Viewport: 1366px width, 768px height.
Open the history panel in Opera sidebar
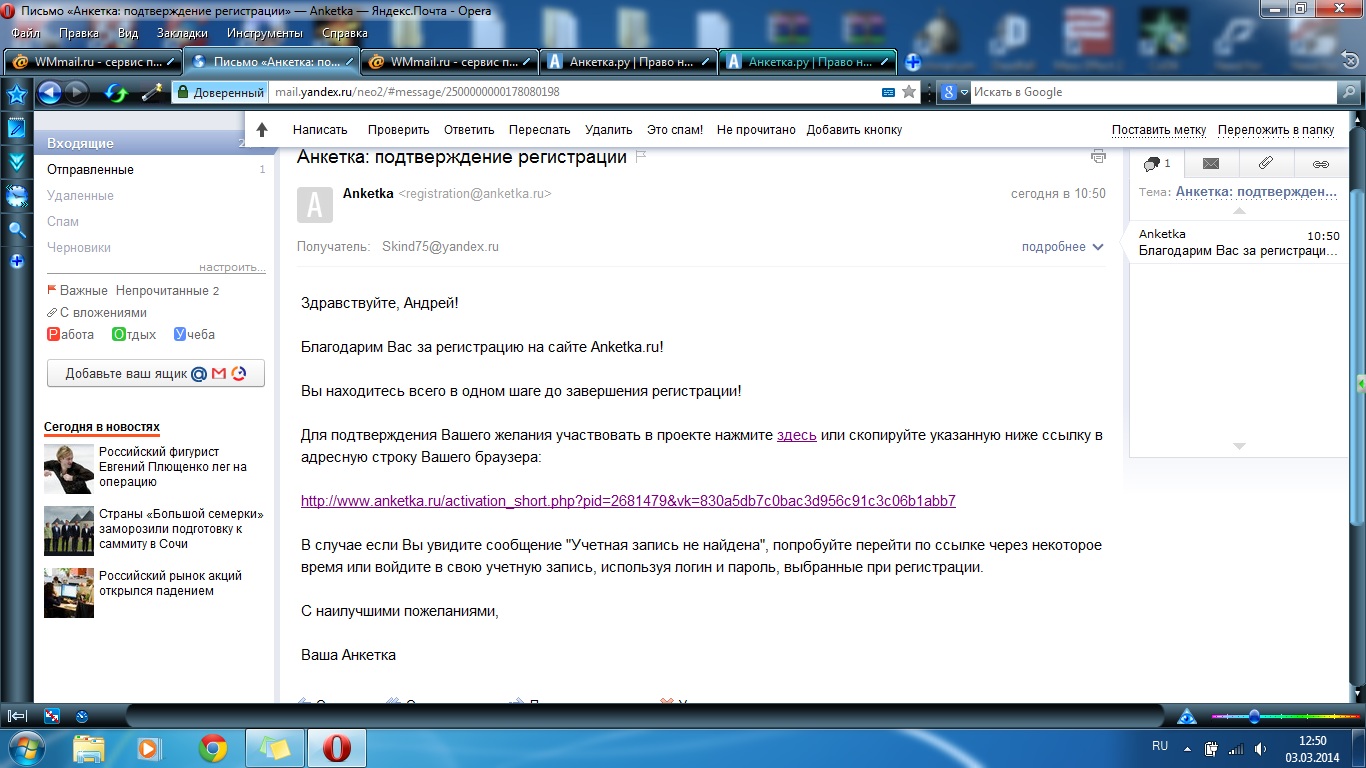click(16, 196)
